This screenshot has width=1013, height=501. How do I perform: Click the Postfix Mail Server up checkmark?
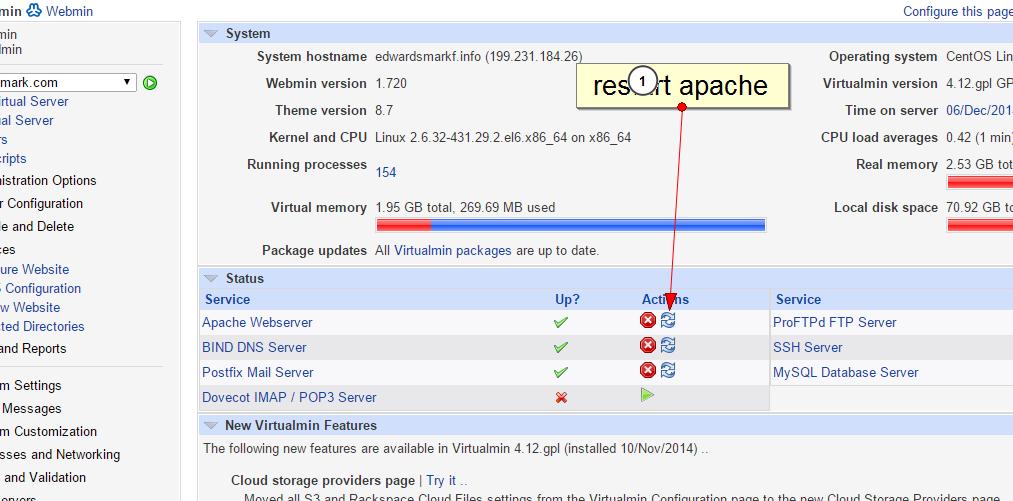(x=561, y=372)
